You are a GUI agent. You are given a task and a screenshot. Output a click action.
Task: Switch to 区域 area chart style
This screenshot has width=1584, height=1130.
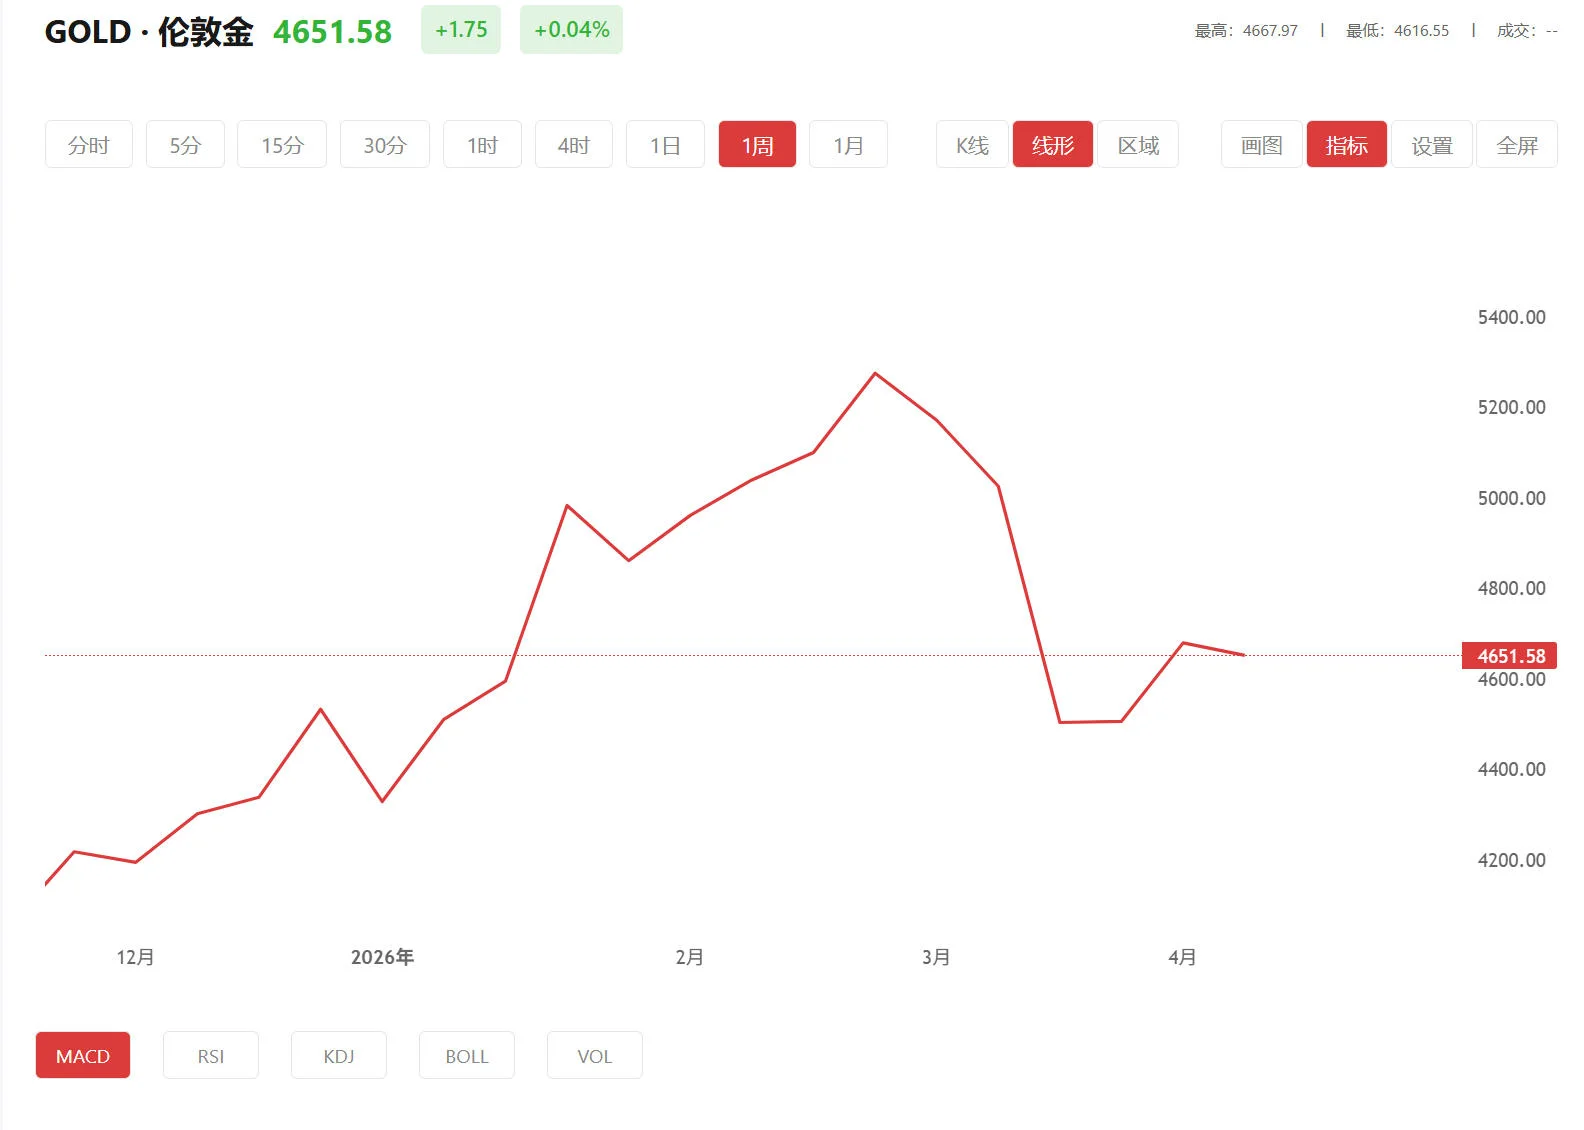pos(1138,145)
